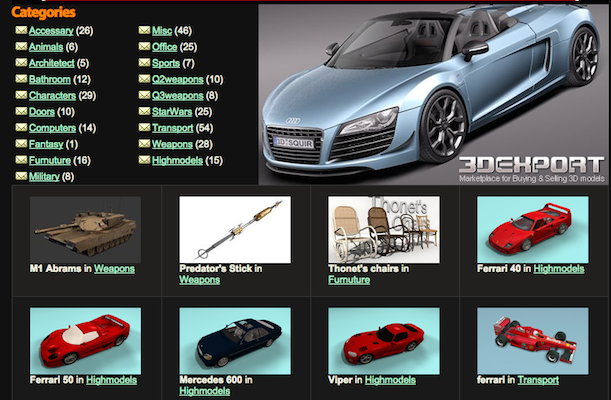
Task: Click the envelope icon beside Office
Action: point(144,47)
